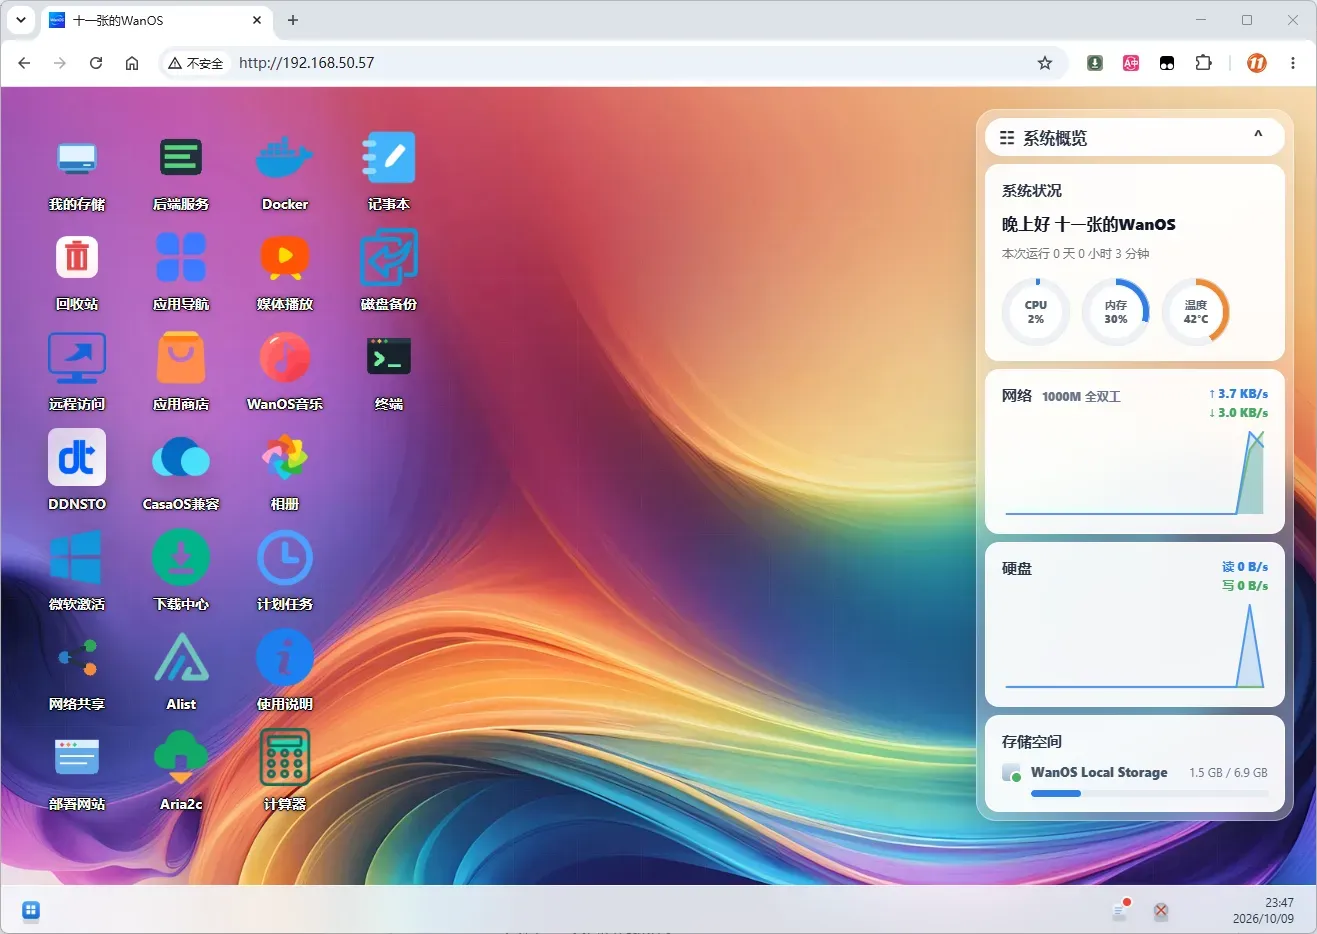Viewport: 1317px width, 934px height.
Task: Open the 应用商店 app store icon
Action: coord(181,358)
